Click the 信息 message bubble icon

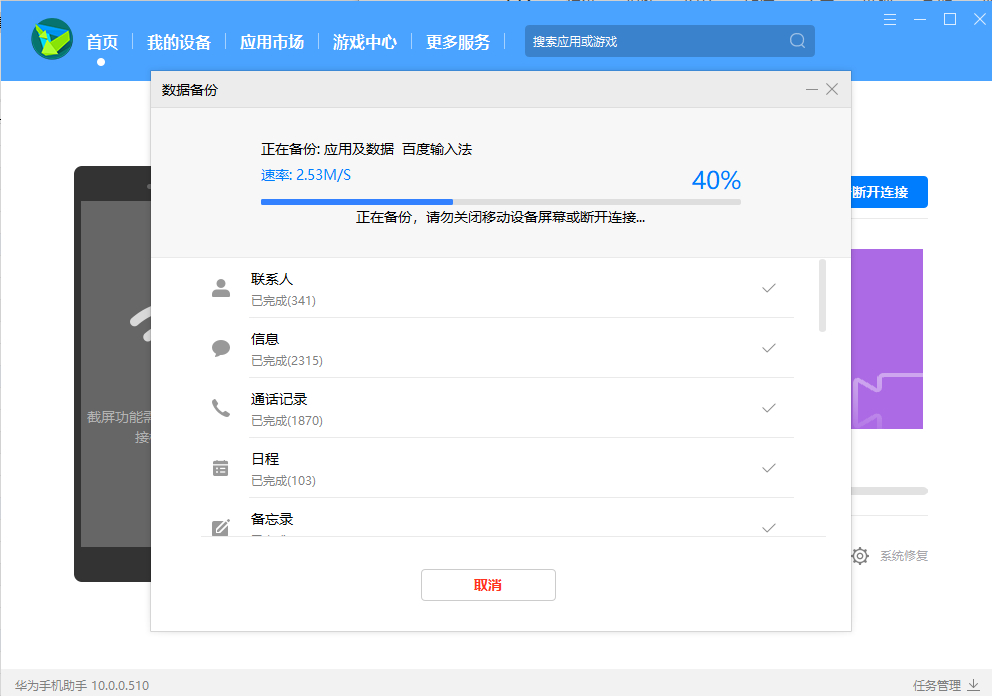221,348
